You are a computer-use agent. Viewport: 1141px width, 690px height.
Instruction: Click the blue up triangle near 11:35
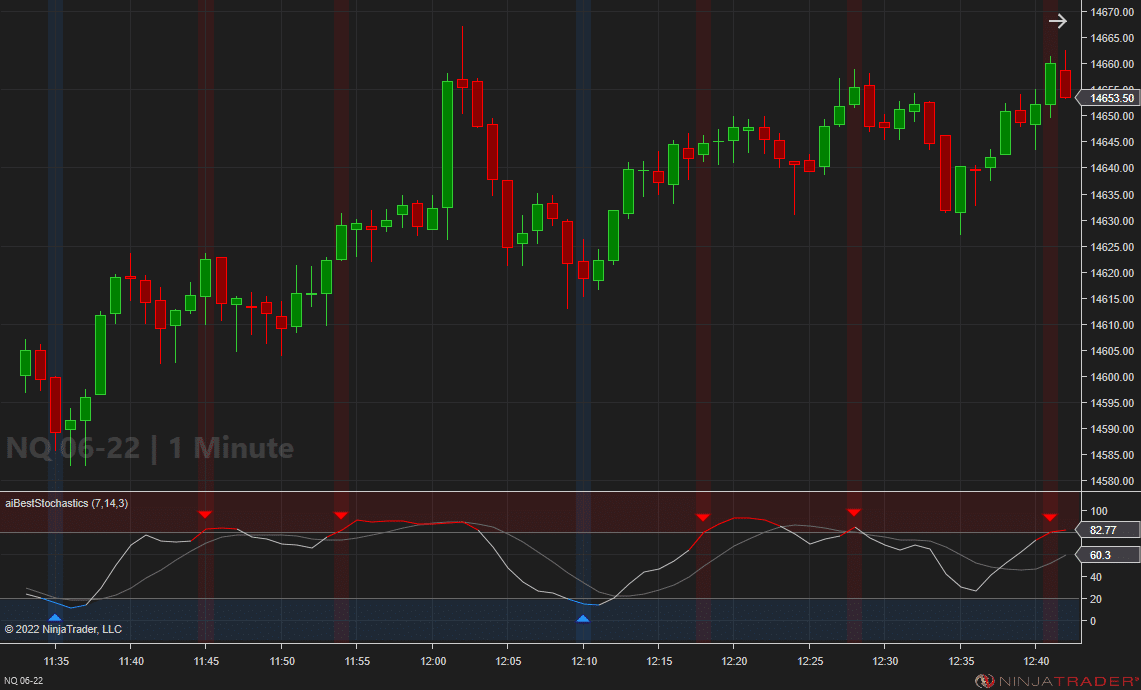coord(55,619)
